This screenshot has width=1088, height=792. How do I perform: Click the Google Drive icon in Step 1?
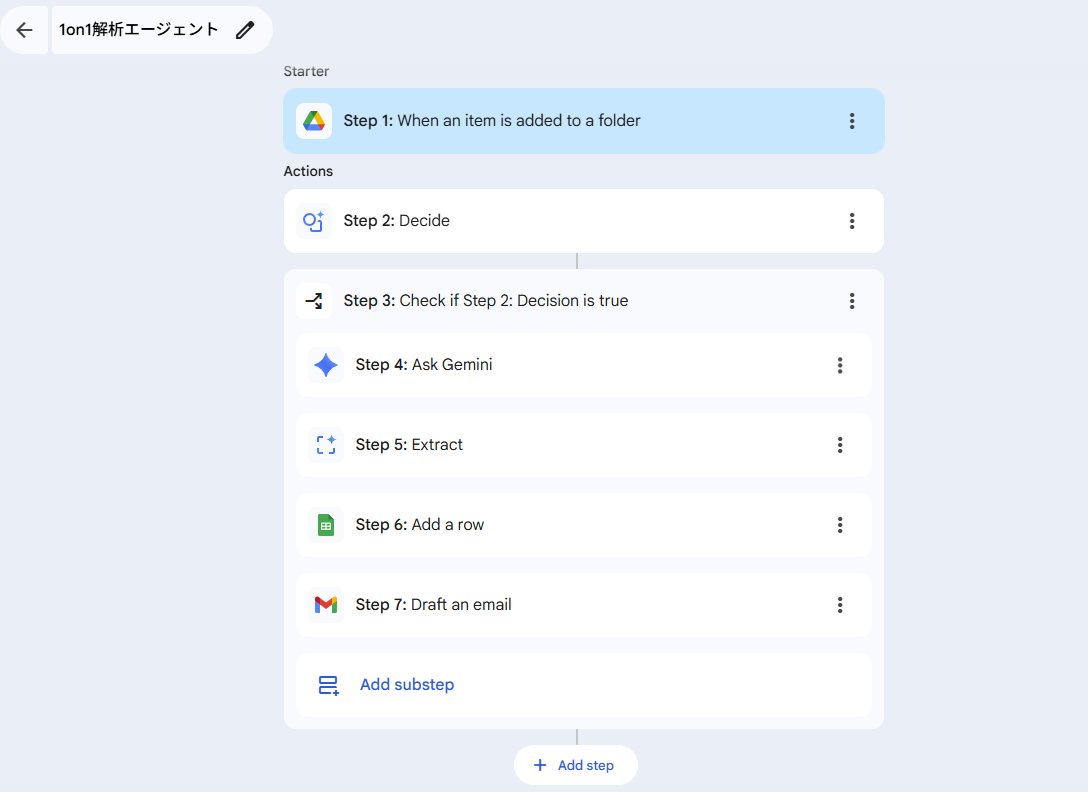[x=314, y=121]
